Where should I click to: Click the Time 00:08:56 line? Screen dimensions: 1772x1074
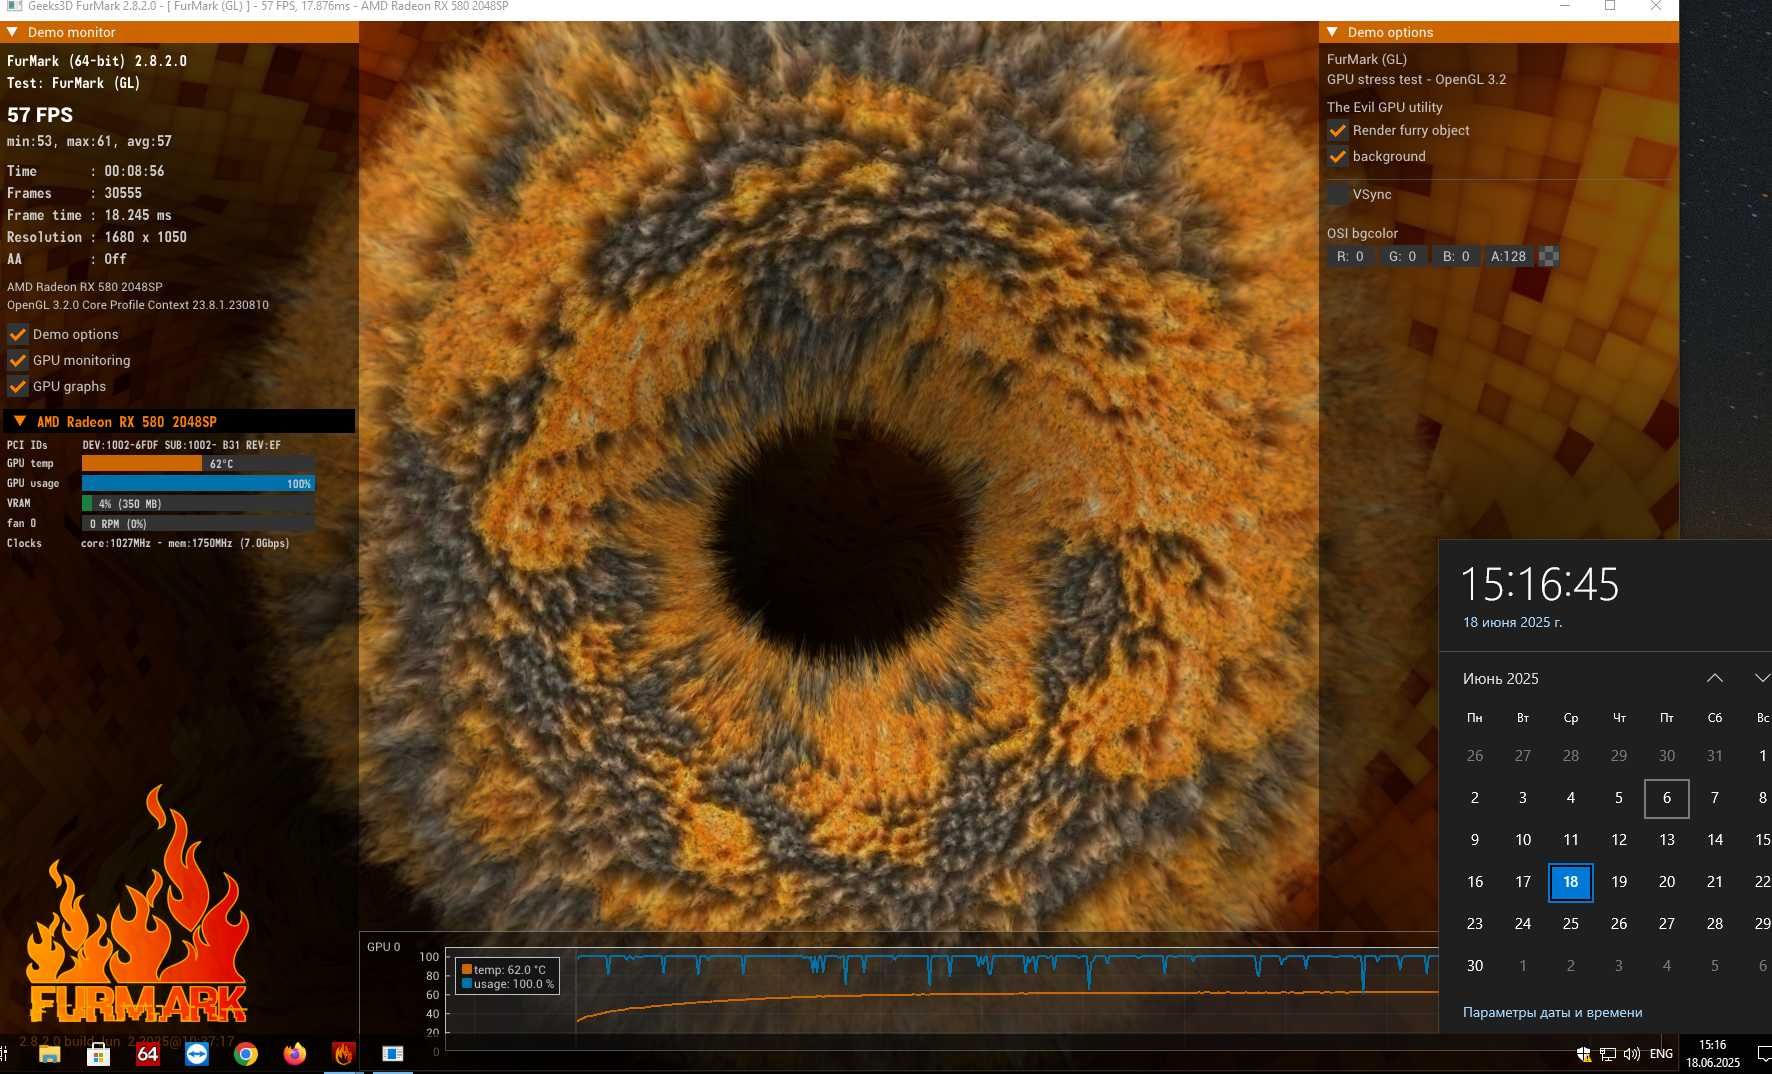(85, 171)
